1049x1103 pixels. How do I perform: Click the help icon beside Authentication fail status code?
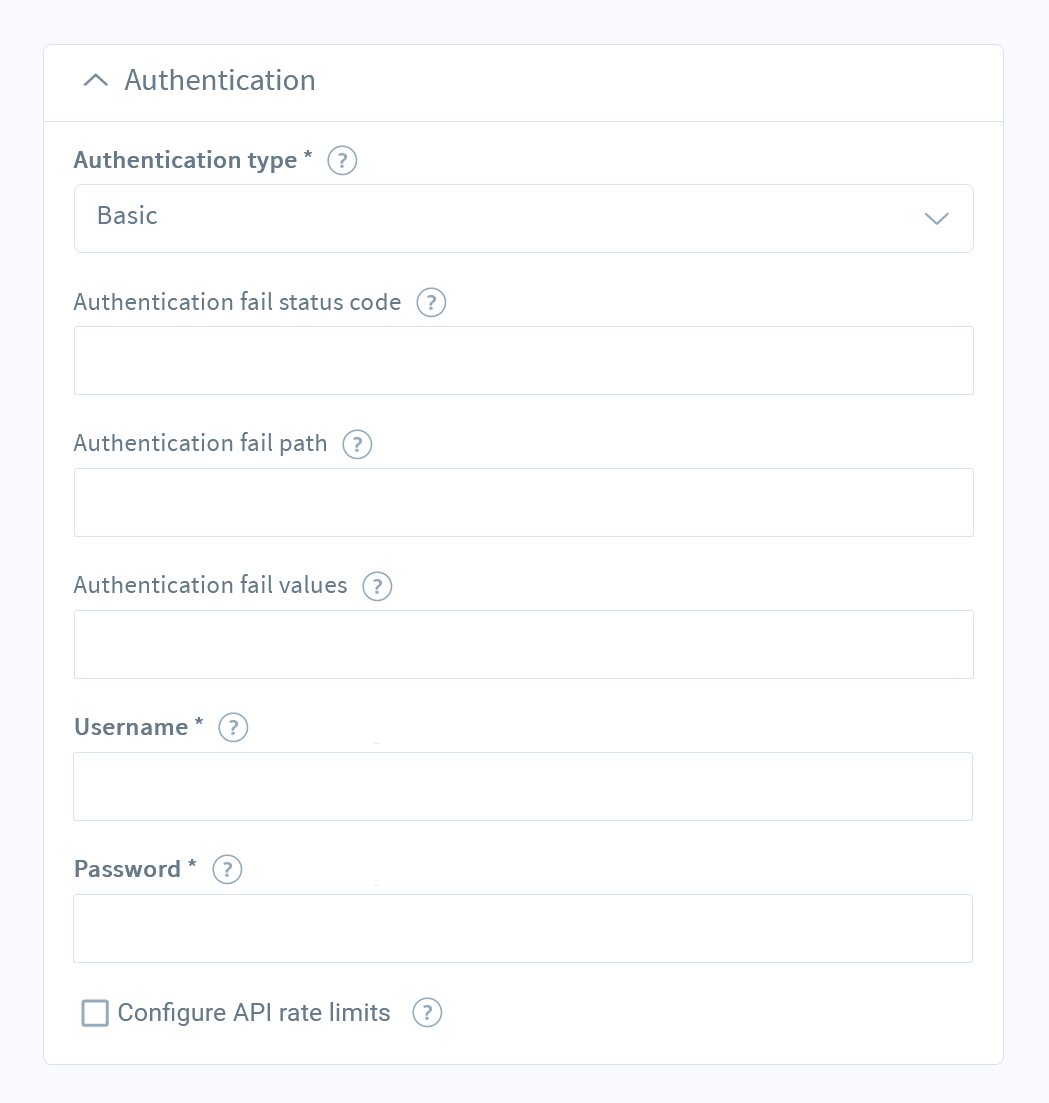(431, 303)
